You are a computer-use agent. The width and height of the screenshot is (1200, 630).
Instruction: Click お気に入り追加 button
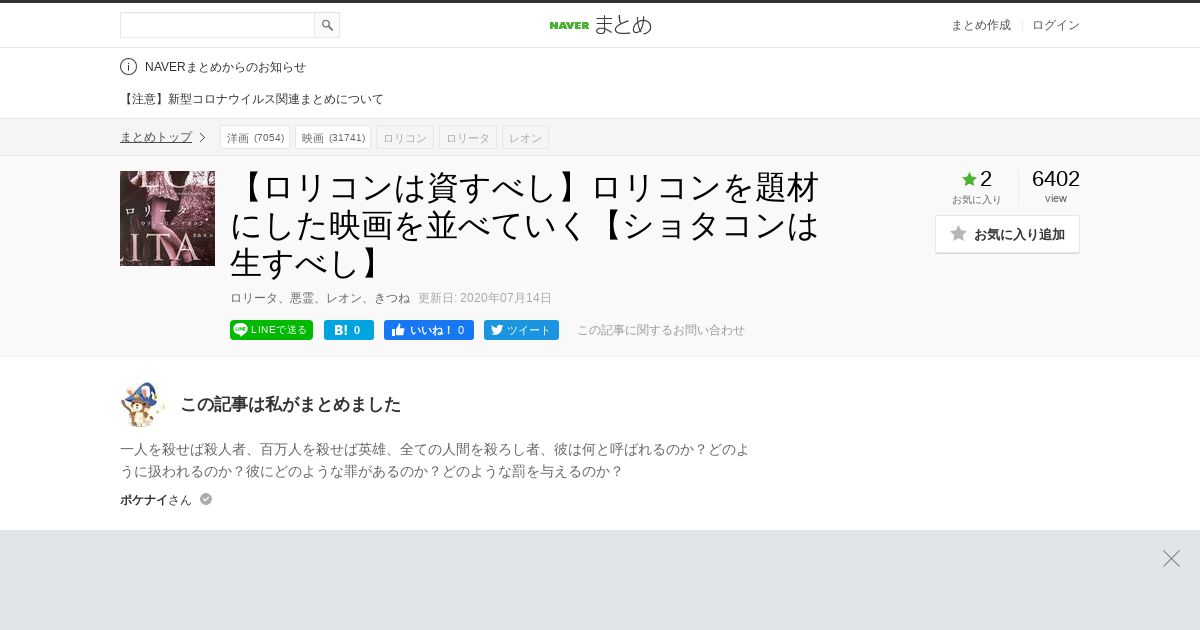click(1007, 234)
